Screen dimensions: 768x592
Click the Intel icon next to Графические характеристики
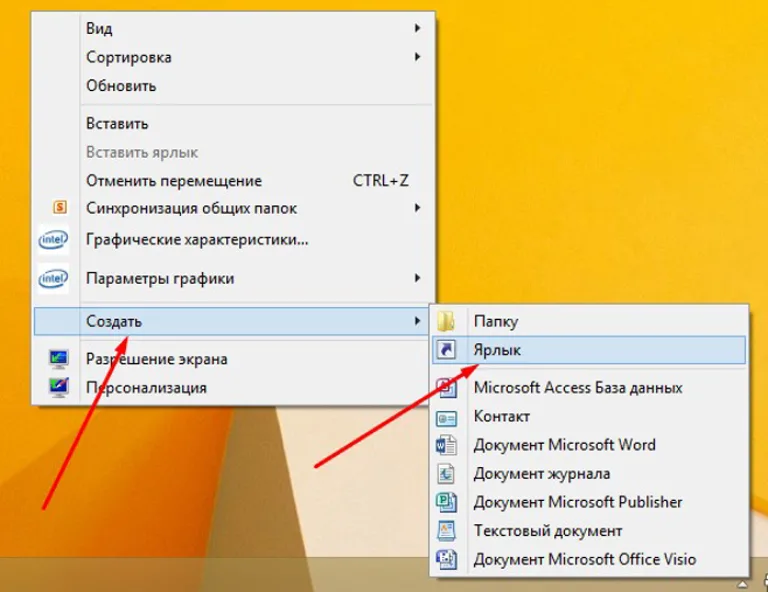pos(53,240)
